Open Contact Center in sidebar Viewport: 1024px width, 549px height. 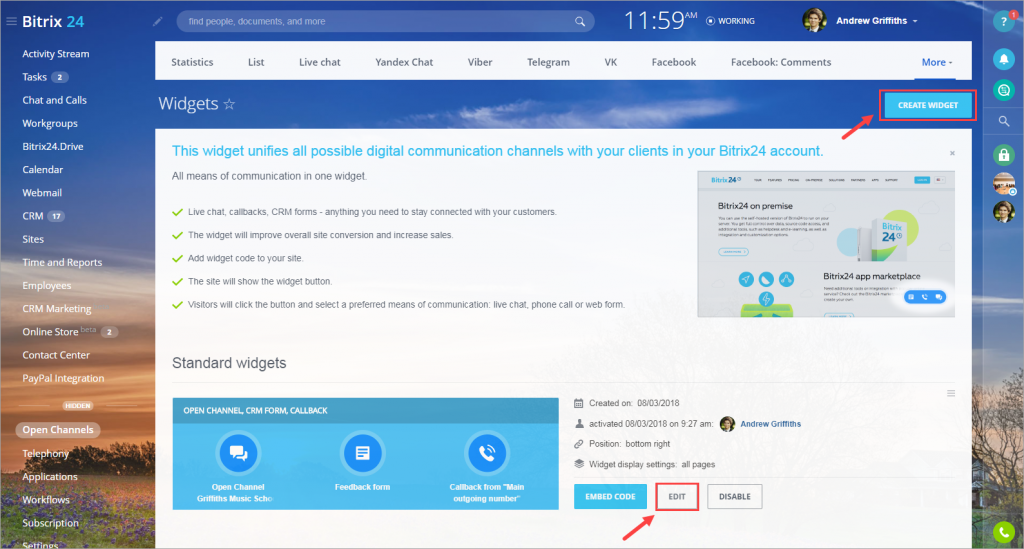(56, 355)
